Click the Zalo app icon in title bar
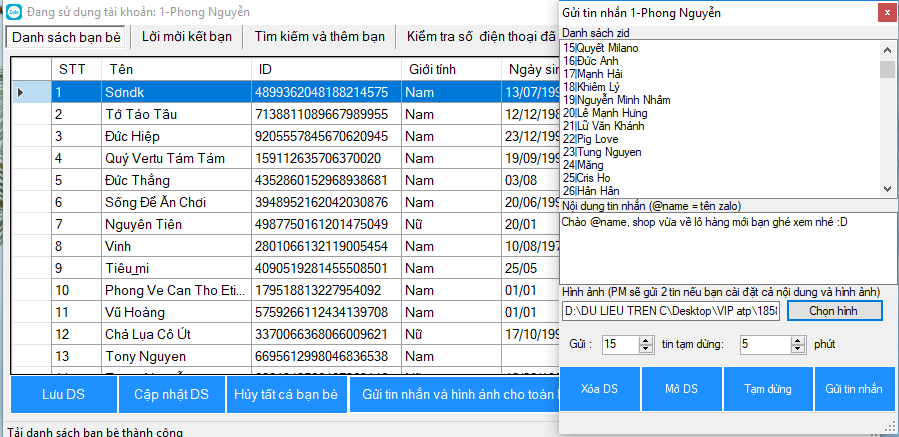This screenshot has width=899, height=437. click(x=13, y=11)
